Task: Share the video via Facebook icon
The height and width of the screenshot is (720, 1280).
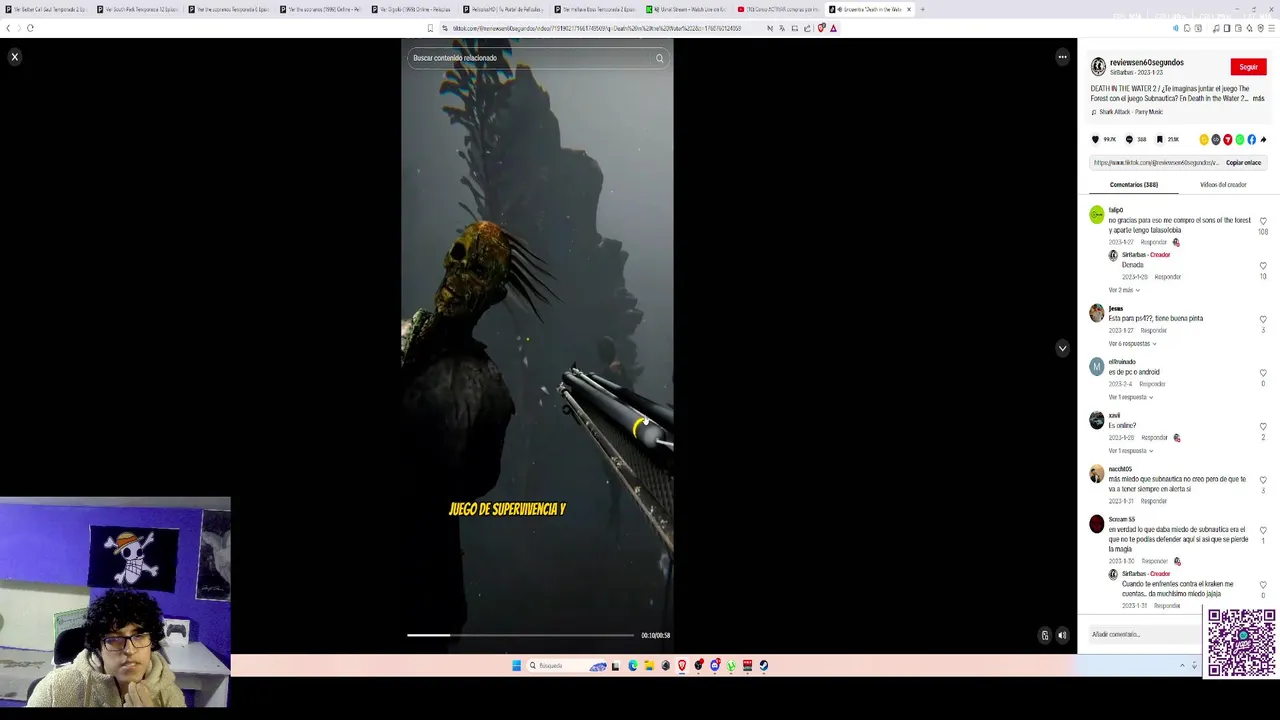Action: (1251, 140)
